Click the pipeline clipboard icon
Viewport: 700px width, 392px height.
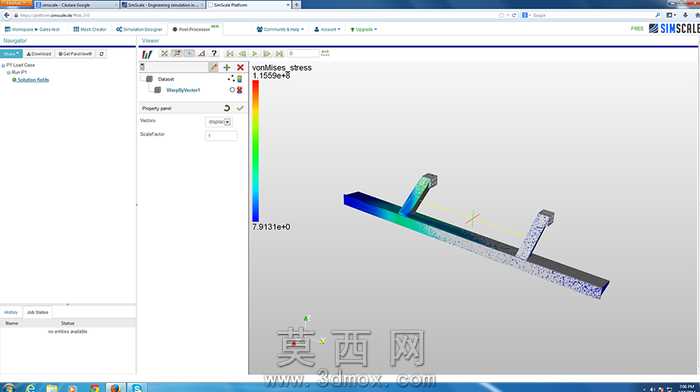tap(142, 67)
